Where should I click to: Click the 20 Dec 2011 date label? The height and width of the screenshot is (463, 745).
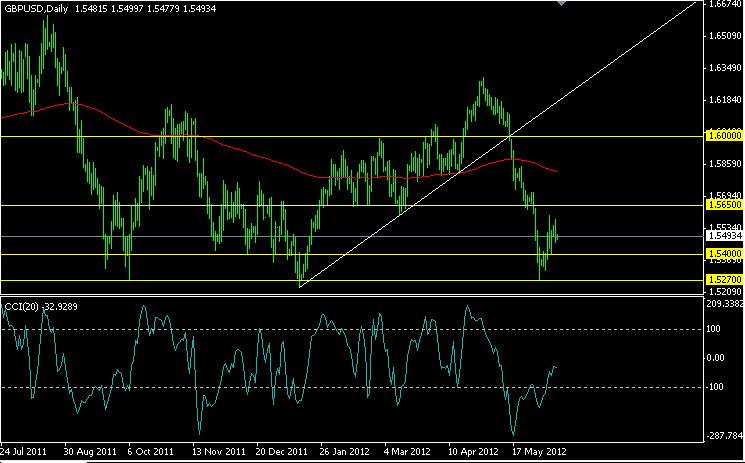282,451
